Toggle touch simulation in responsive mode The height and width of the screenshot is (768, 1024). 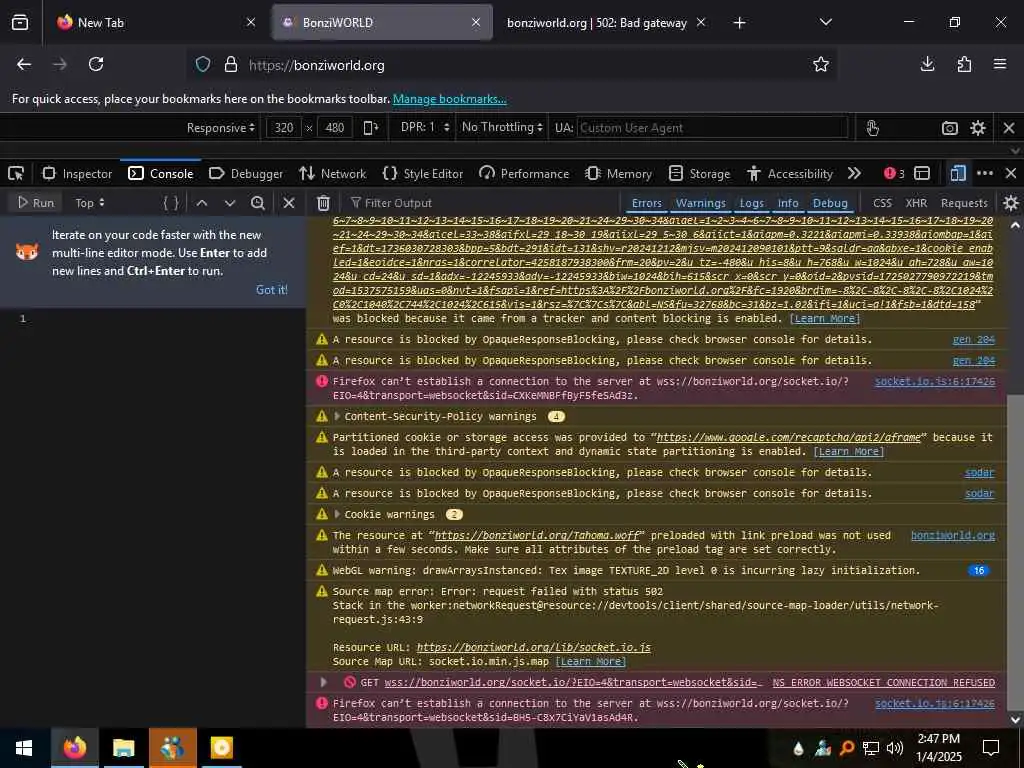click(x=872, y=127)
